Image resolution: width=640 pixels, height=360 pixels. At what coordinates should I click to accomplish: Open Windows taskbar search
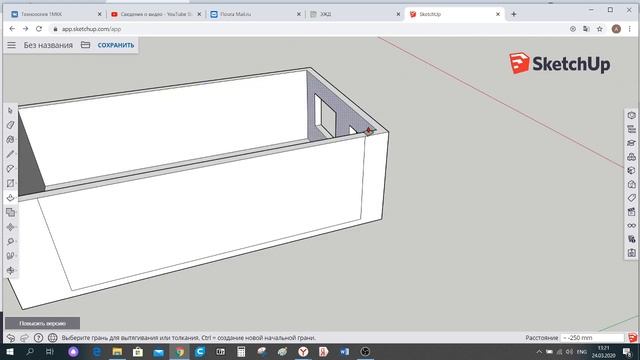pos(30,351)
